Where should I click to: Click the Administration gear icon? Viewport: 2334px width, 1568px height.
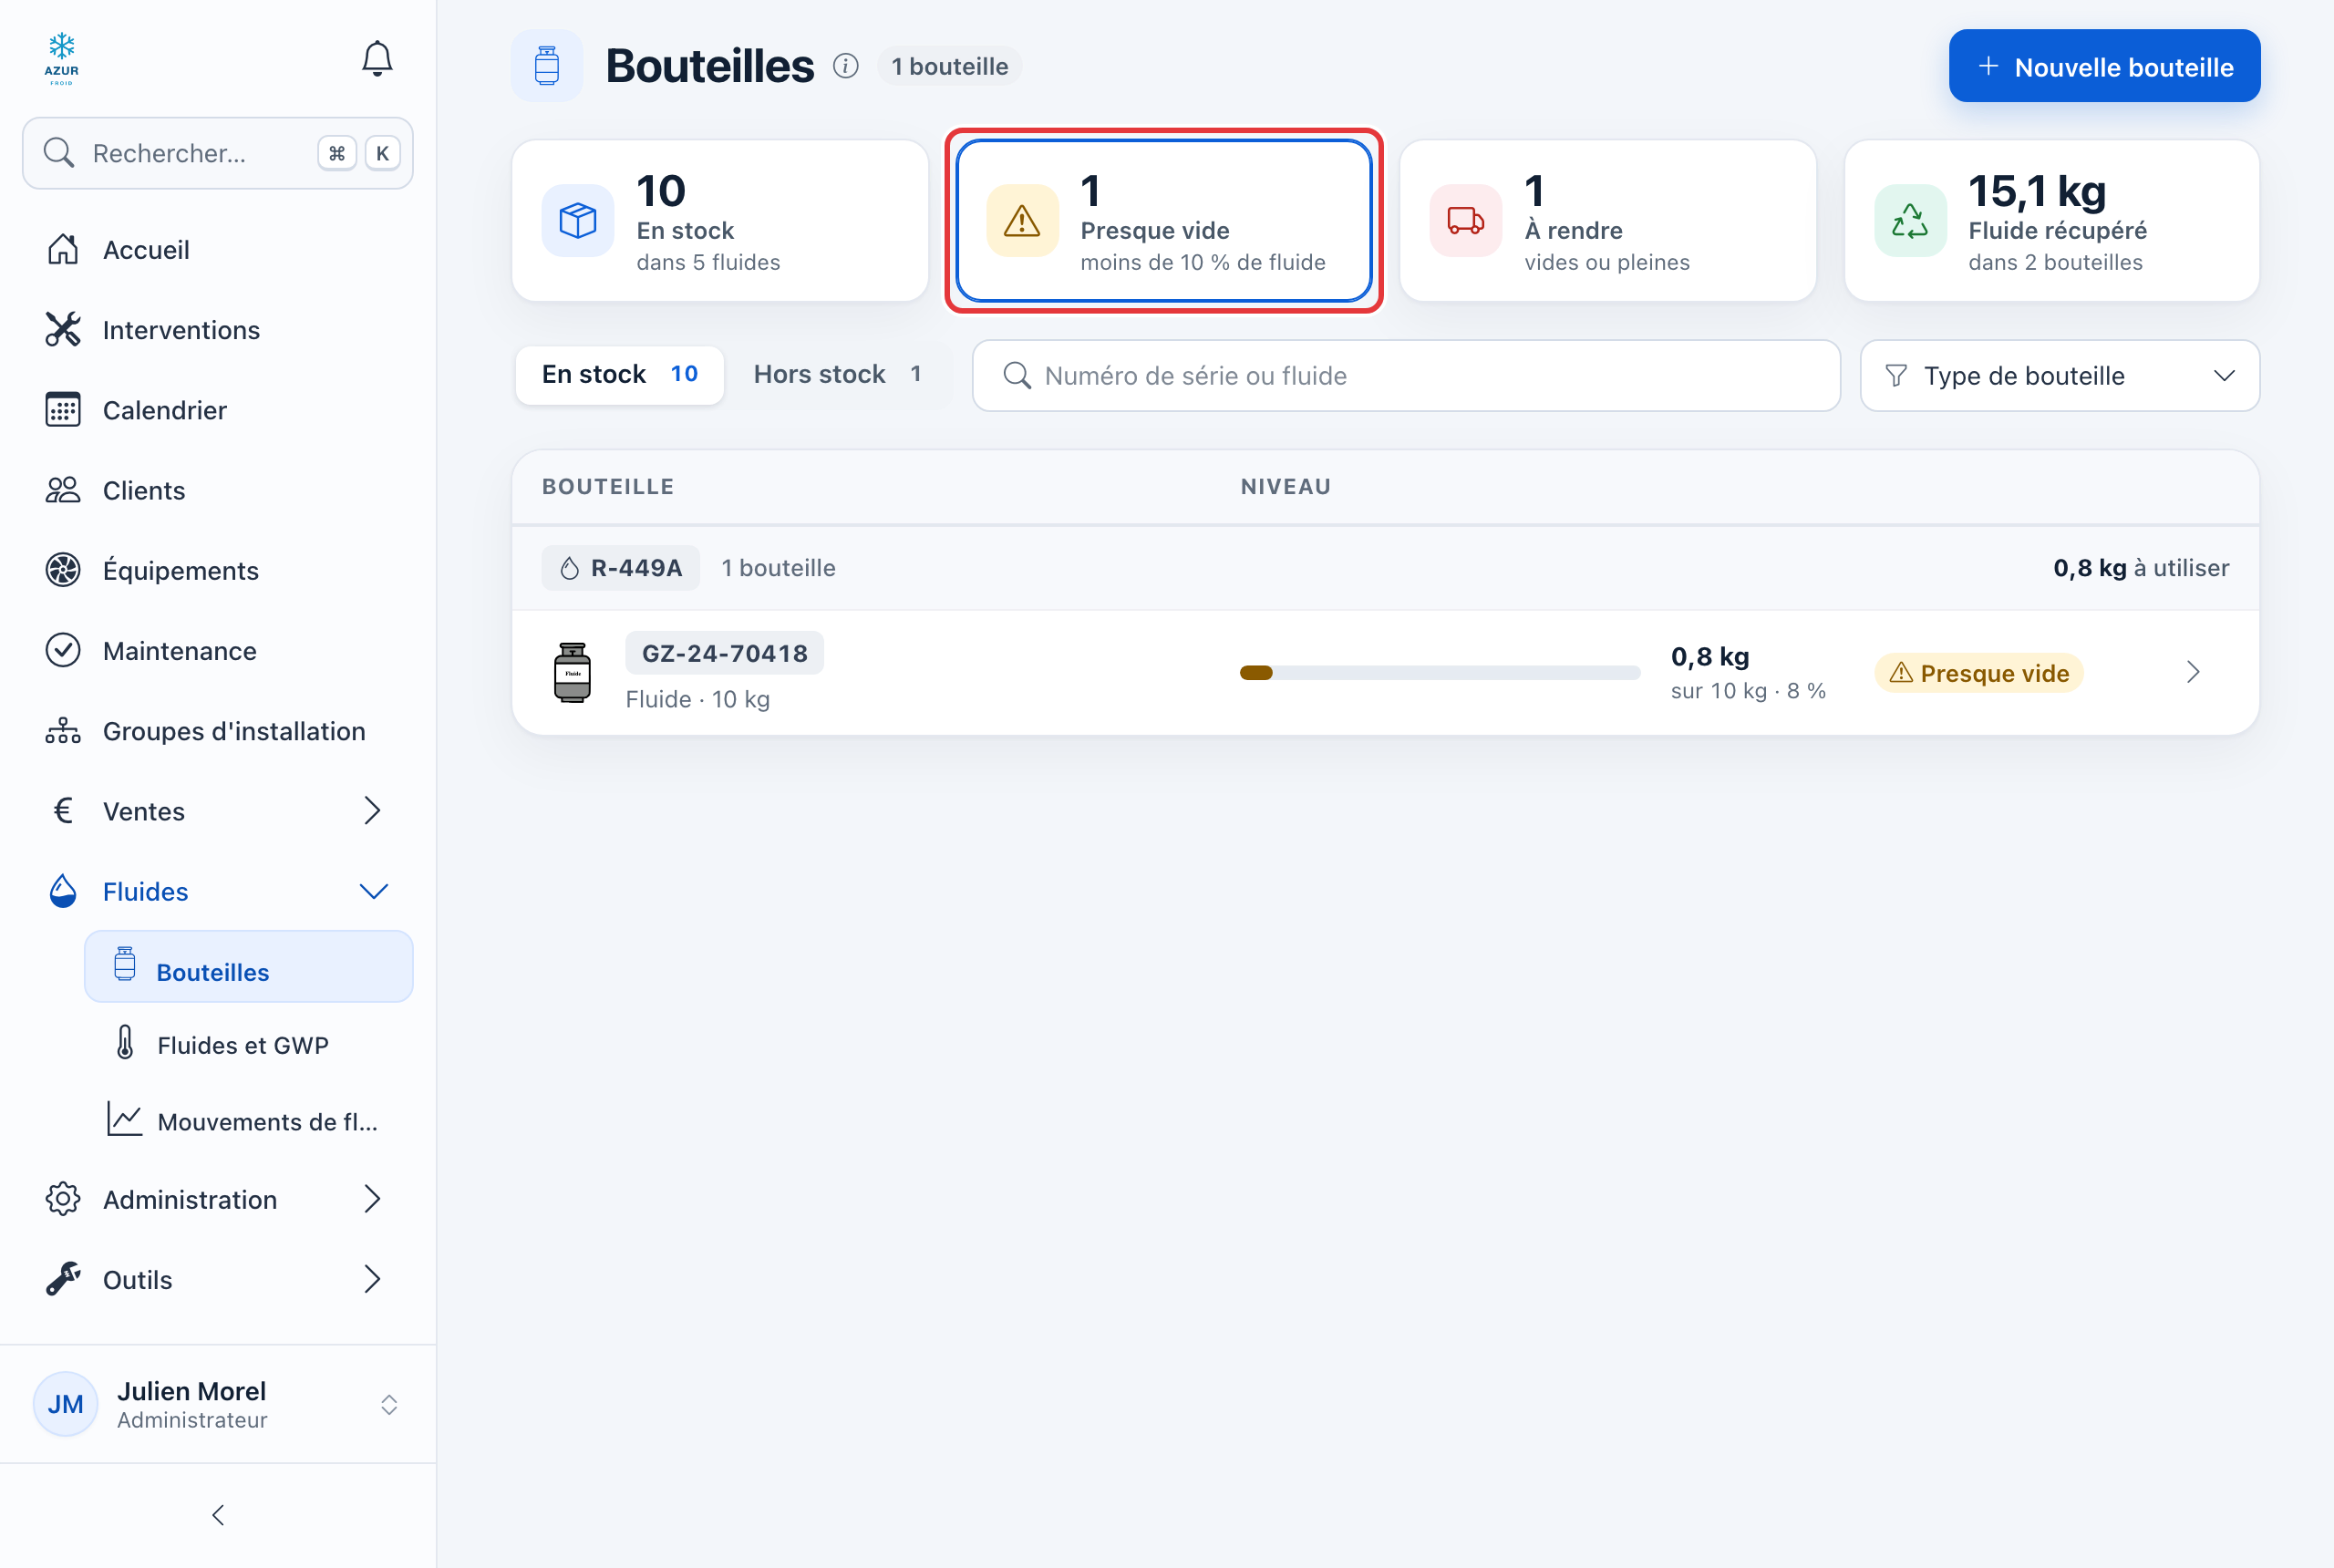coord(63,1198)
